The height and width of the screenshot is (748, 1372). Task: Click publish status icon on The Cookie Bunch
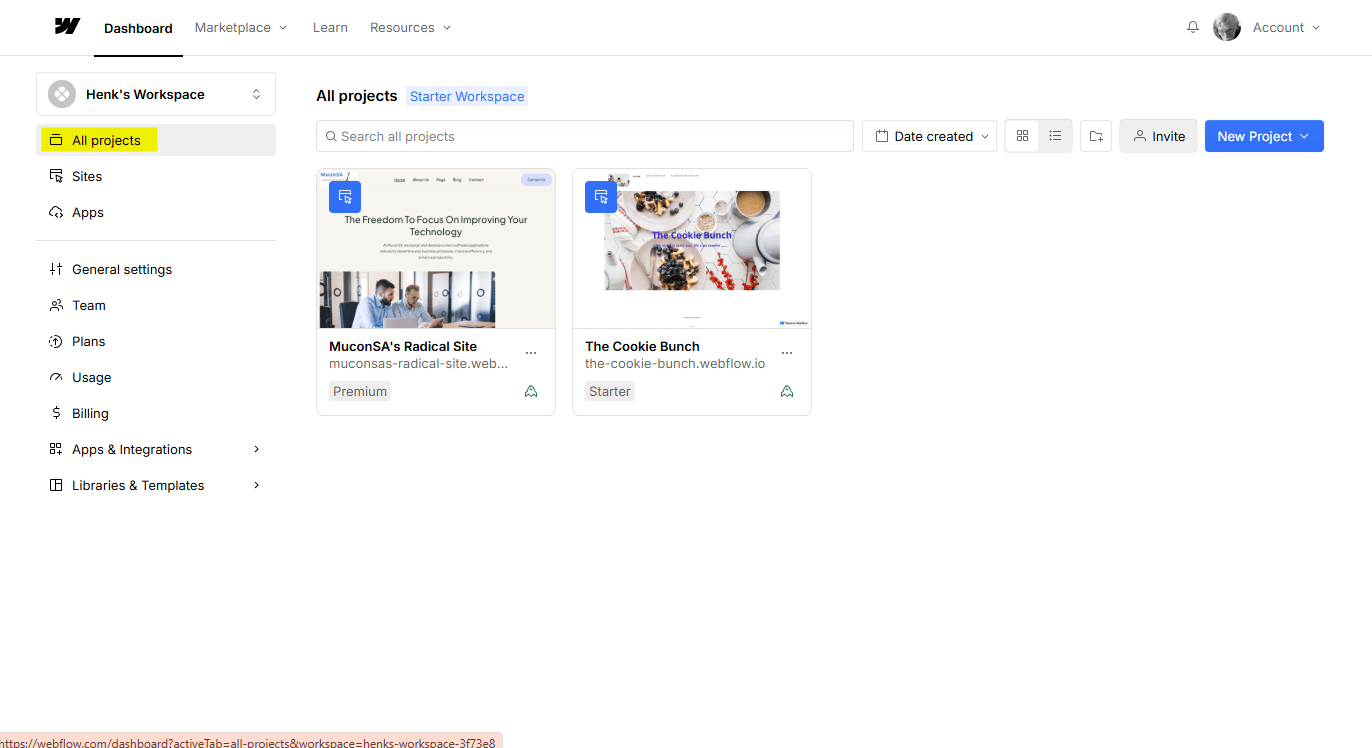pos(787,391)
